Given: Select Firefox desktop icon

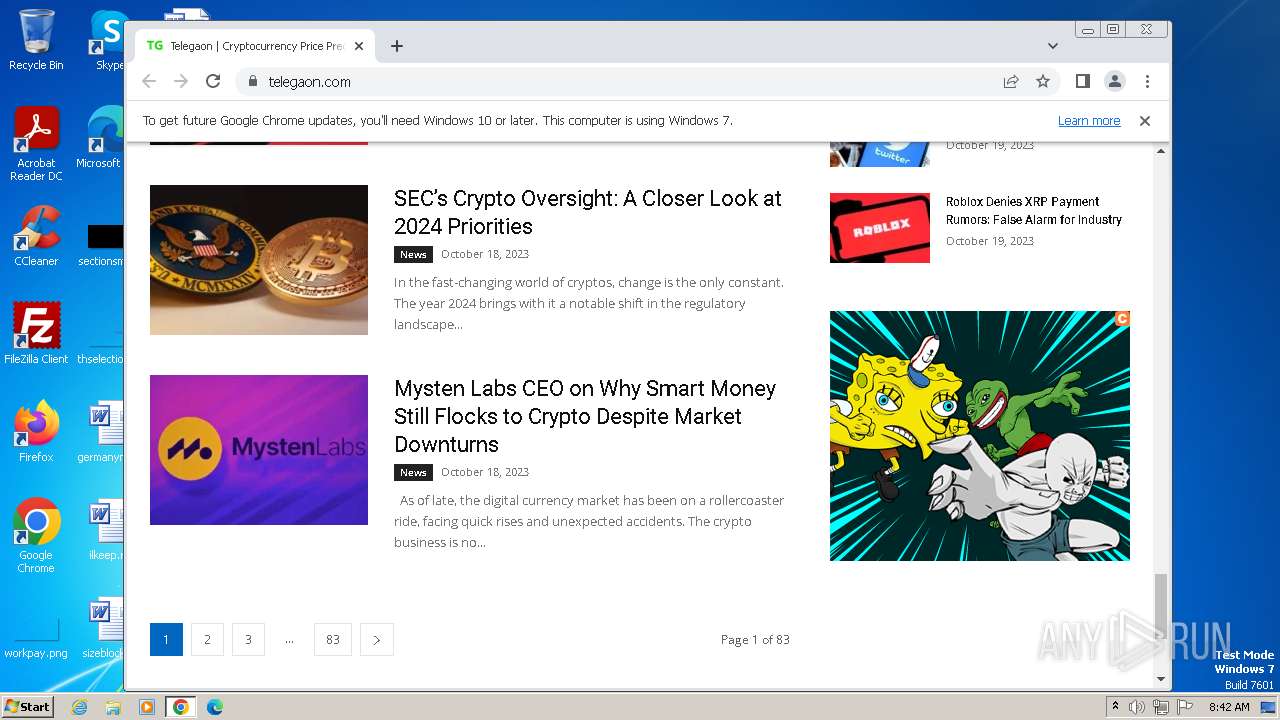Looking at the screenshot, I should coord(36,432).
